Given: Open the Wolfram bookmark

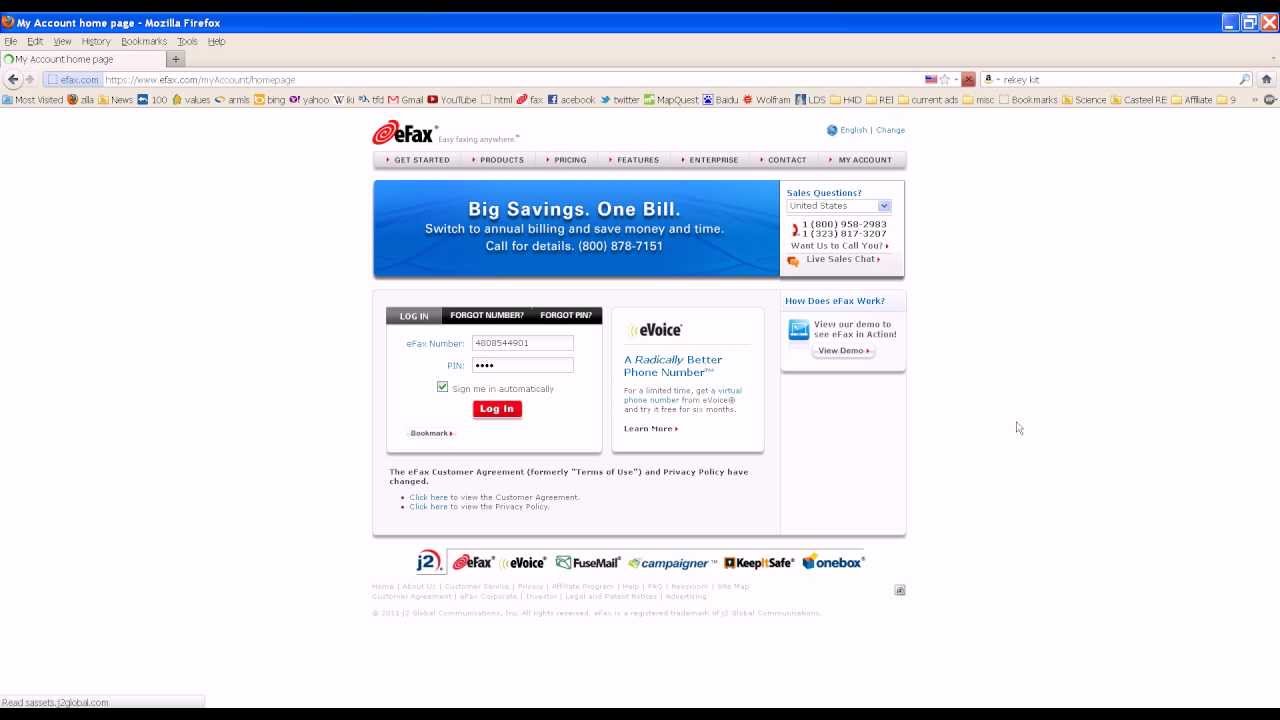Looking at the screenshot, I should click(767, 100).
